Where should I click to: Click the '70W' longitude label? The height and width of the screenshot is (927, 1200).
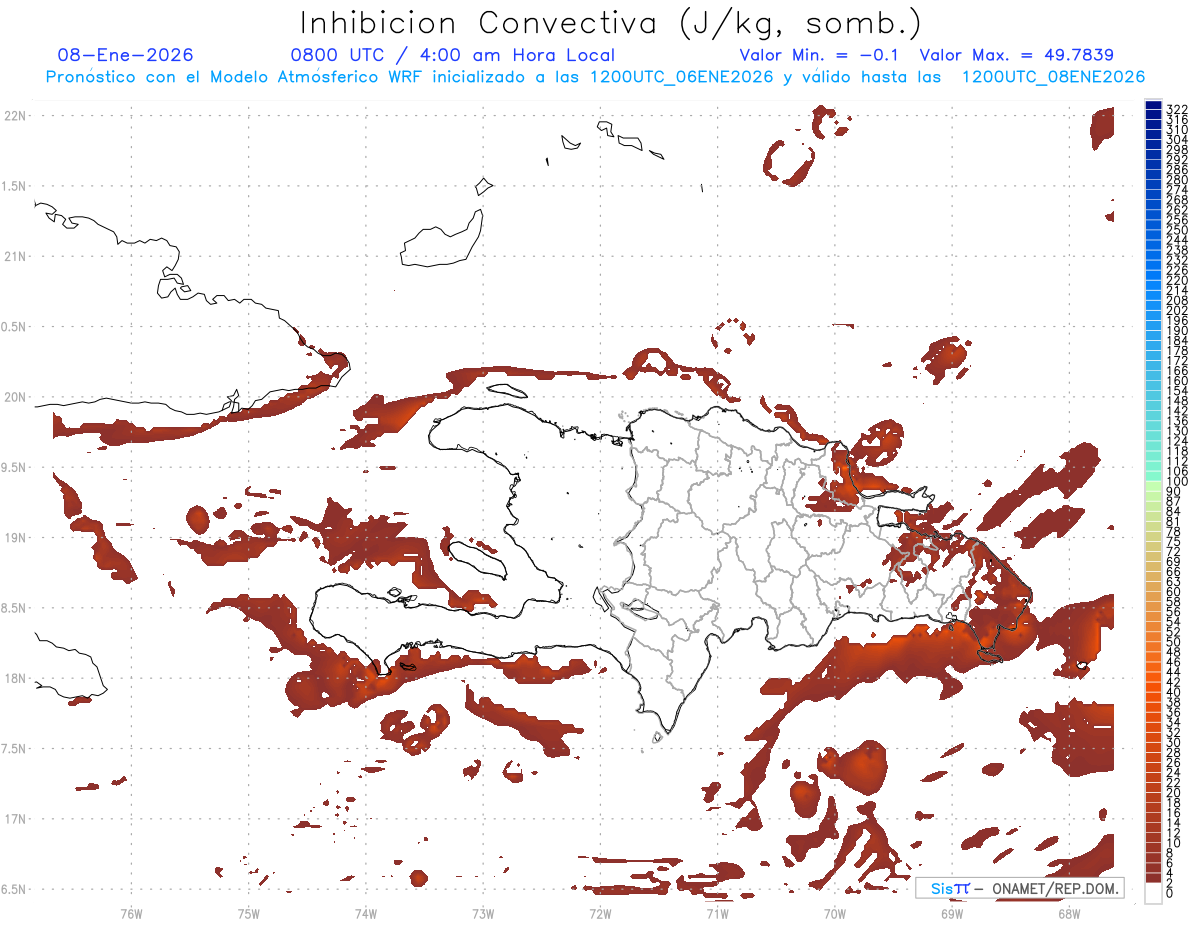(835, 913)
